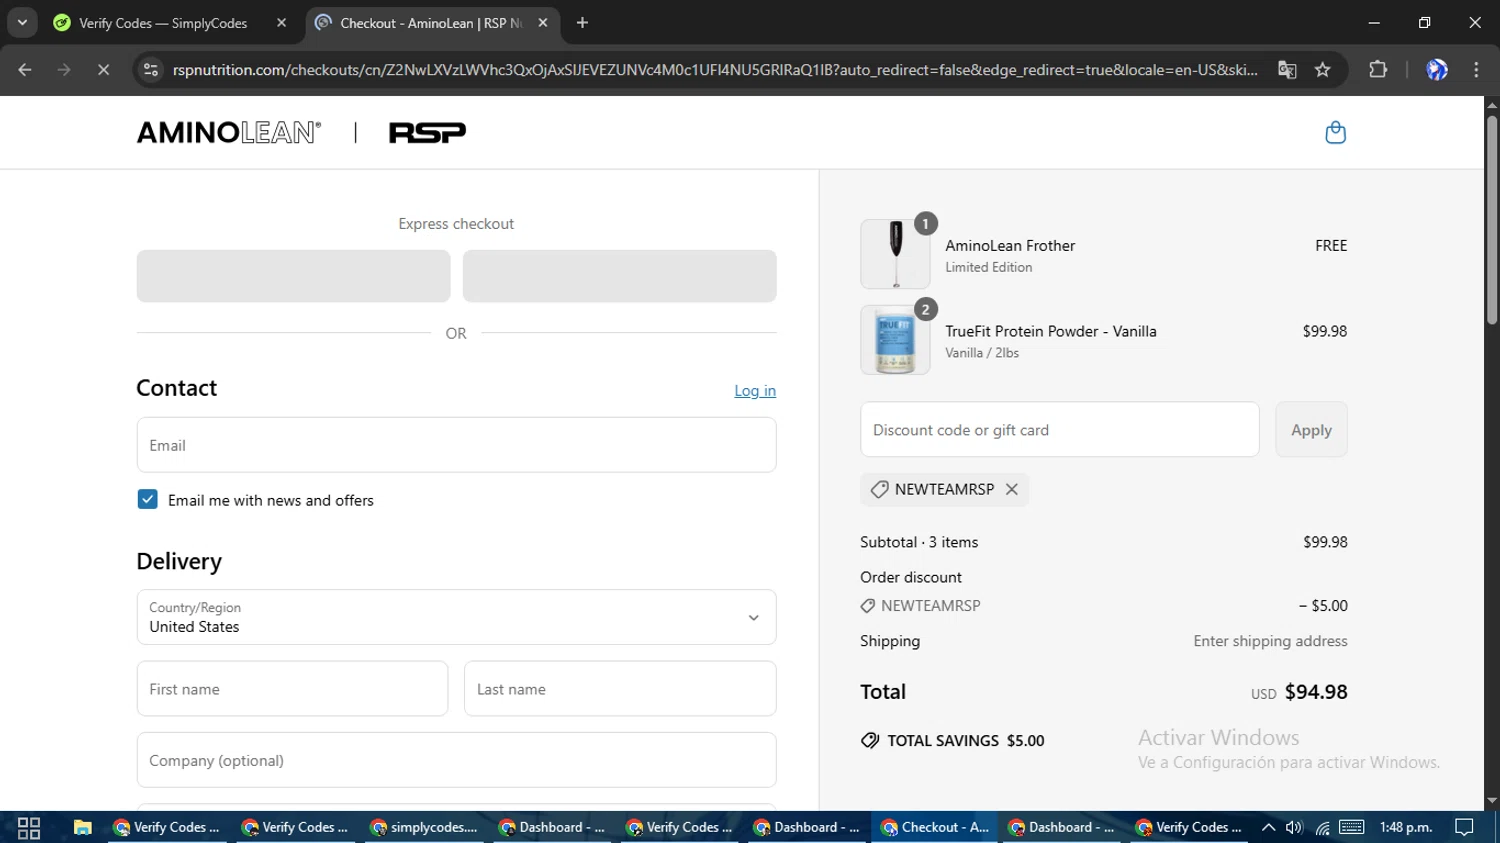
Task: Switch to the Checkout - A... taskbar window
Action: pyautogui.click(x=936, y=827)
